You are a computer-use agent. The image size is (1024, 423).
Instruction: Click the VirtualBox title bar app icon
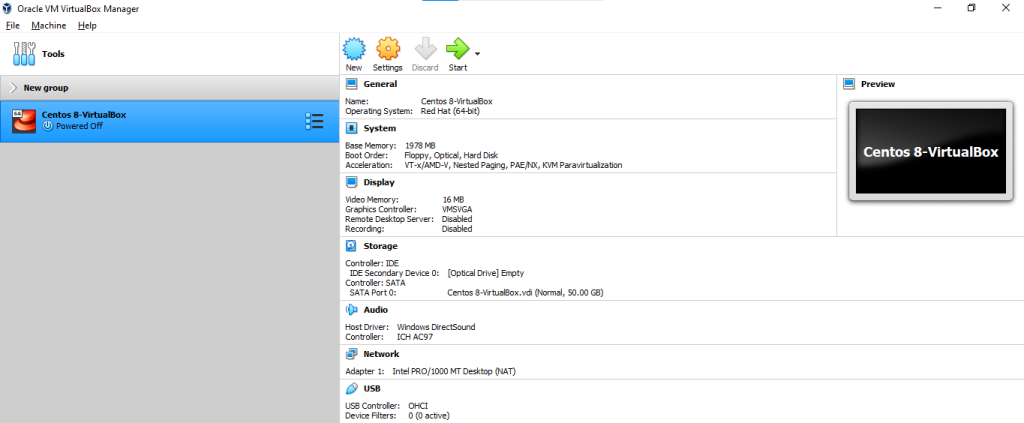[8, 8]
